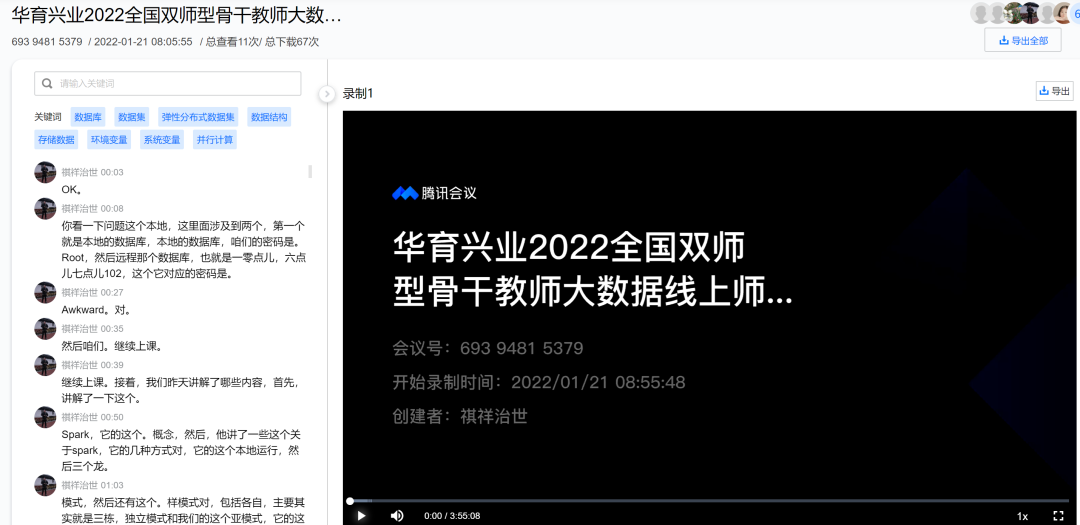Click the participant avatars group at top right
Viewport: 1080px width, 525px height.
coord(1024,13)
